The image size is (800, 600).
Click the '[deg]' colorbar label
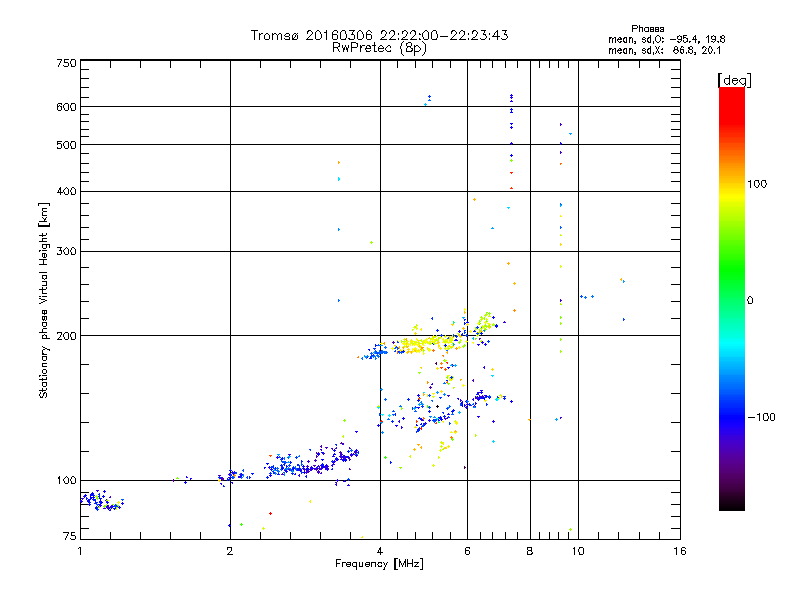pyautogui.click(x=734, y=80)
